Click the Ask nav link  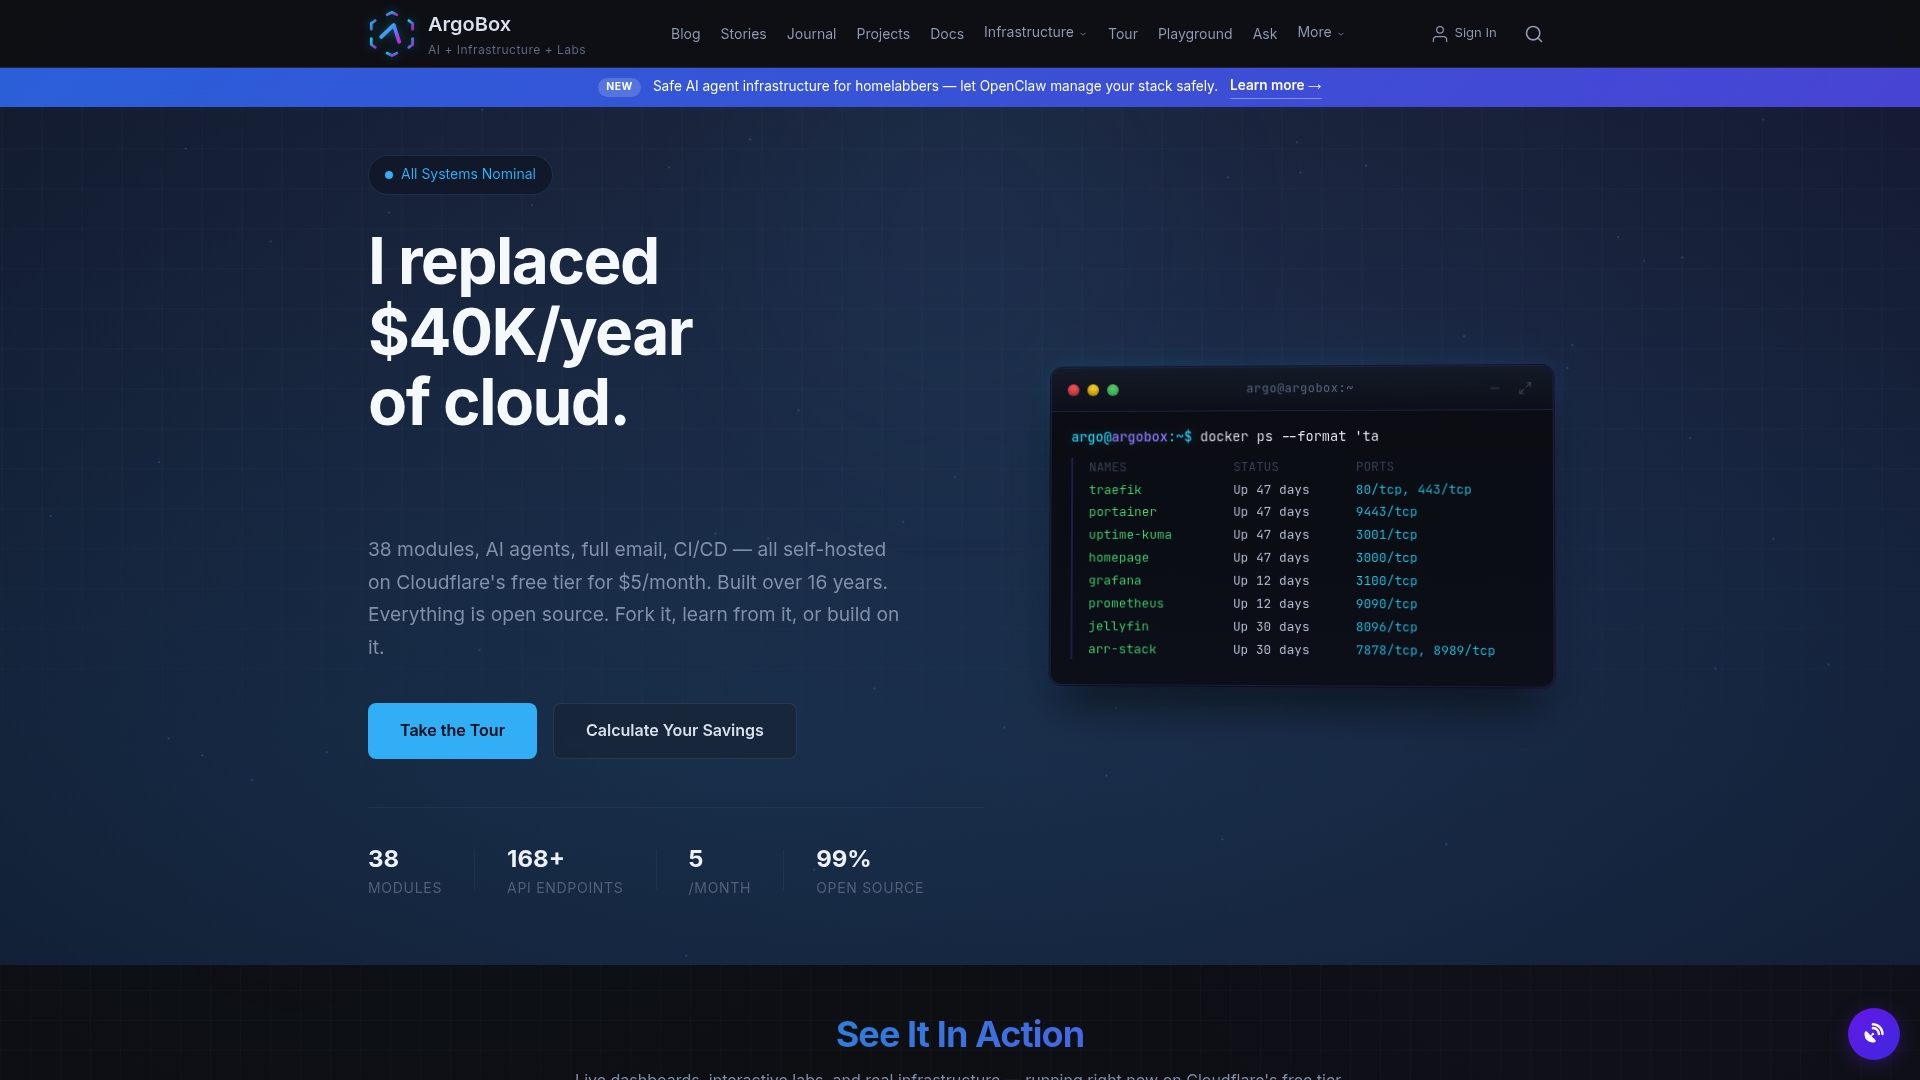[1264, 33]
